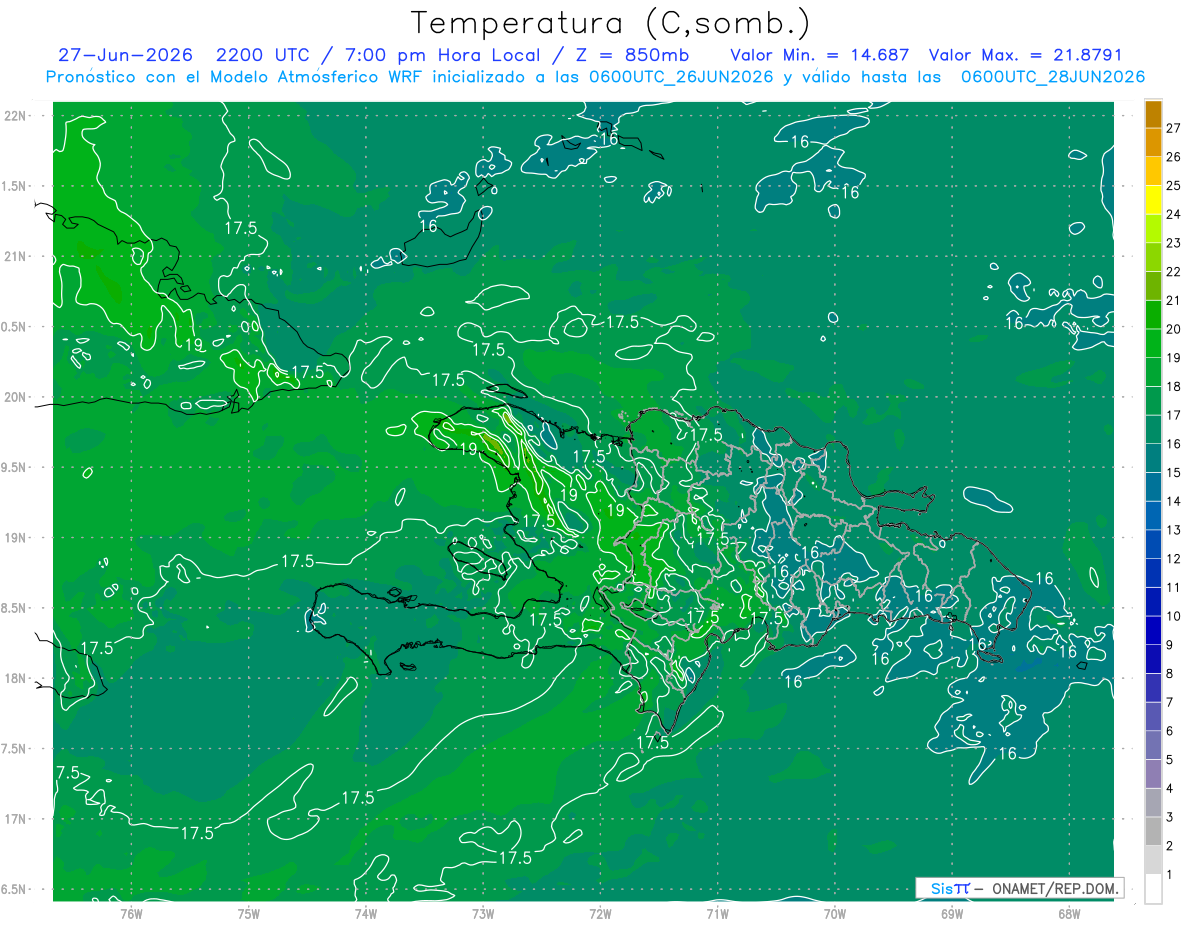The image size is (1200, 927).
Task: Click the '68W' longitude axis label
Action: (x=1068, y=913)
